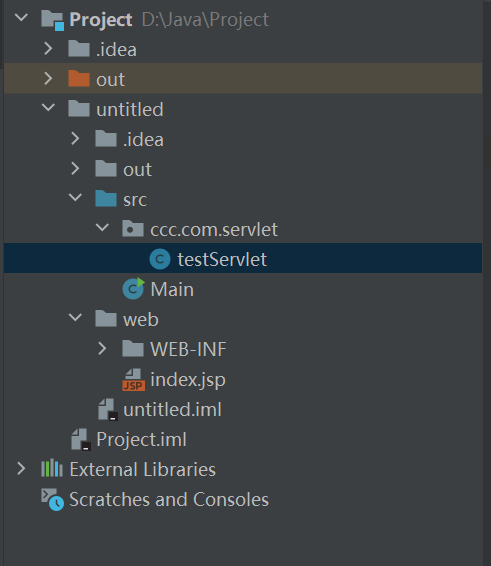Click the Scratches and Consoles icon
Image resolution: width=491 pixels, height=566 pixels.
(52, 499)
